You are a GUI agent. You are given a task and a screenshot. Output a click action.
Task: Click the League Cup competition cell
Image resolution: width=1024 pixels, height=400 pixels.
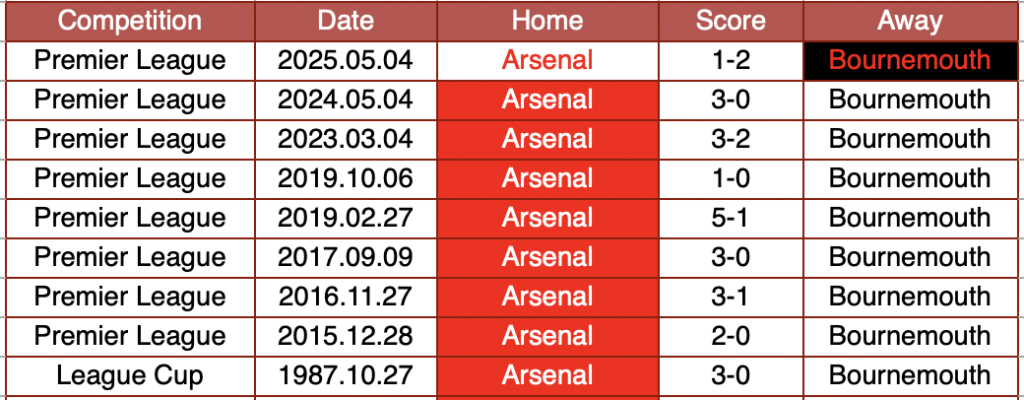tap(129, 375)
